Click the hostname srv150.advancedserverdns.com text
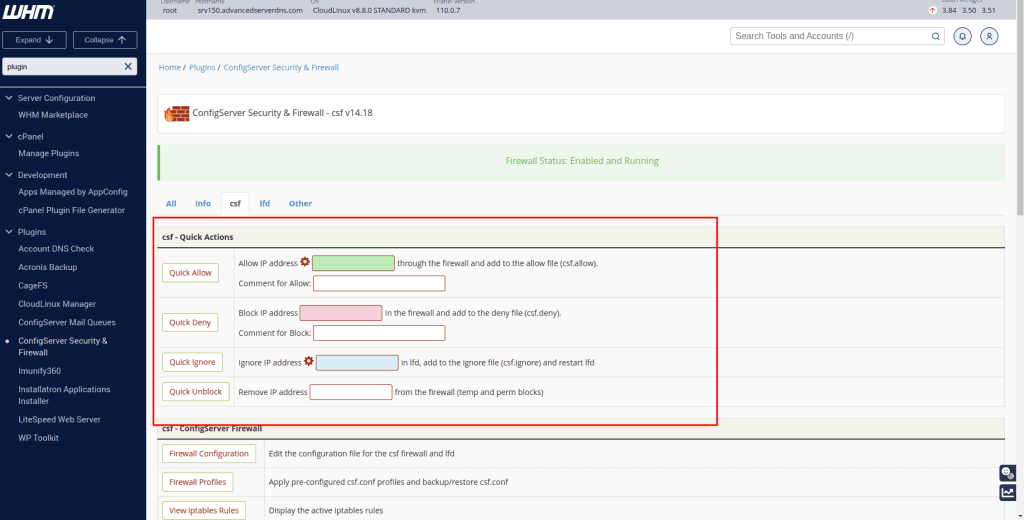Viewport: 1024px width, 520px height. point(250,10)
